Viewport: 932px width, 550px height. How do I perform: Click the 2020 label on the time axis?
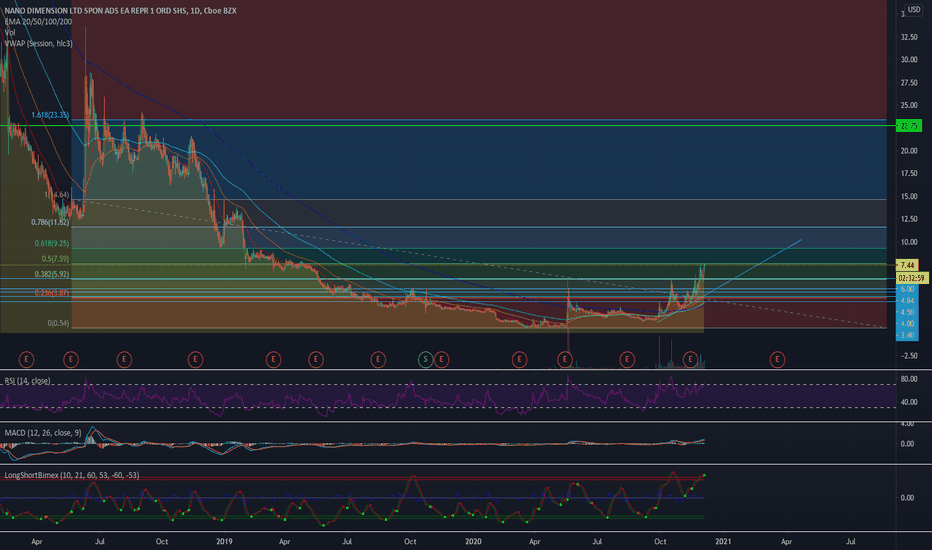point(473,541)
